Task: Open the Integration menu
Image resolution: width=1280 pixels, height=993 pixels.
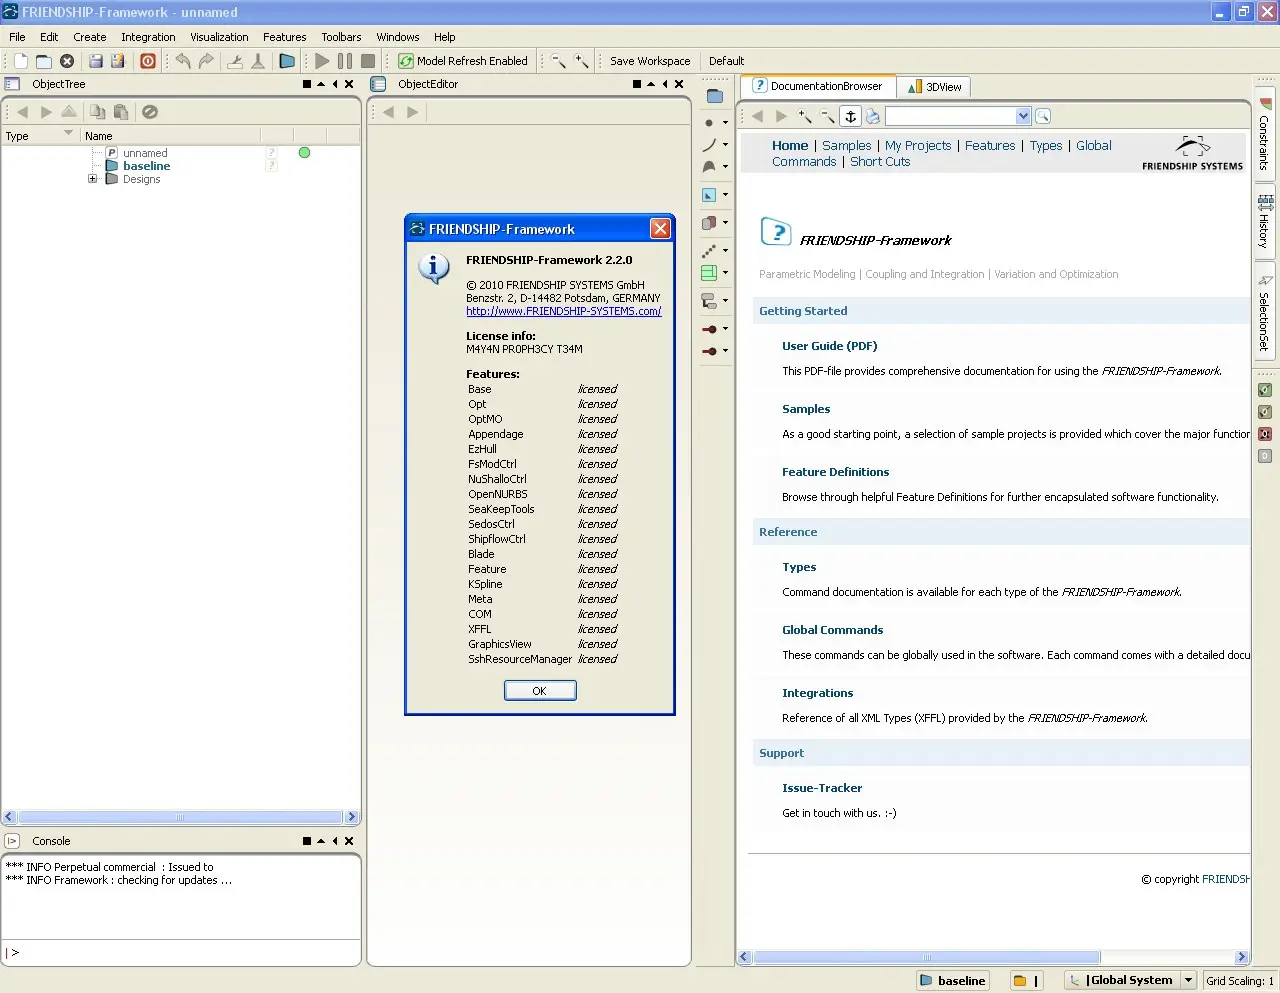Action: pyautogui.click(x=148, y=37)
